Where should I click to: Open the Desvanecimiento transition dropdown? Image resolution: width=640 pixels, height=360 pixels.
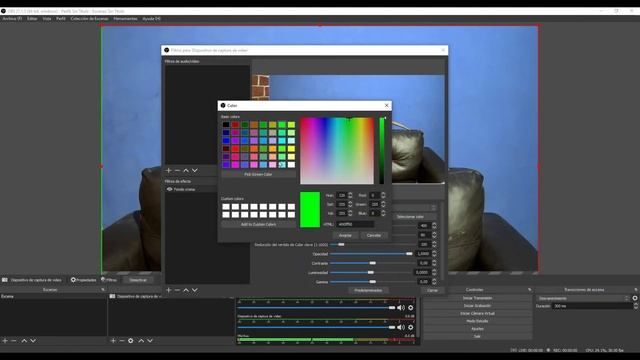pyautogui.click(x=583, y=298)
